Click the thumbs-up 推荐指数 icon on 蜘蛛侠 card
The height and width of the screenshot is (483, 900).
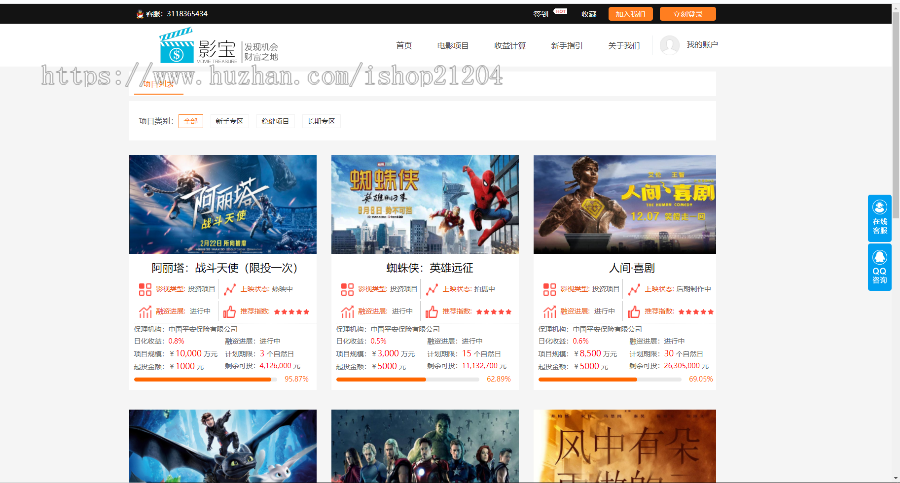432,312
